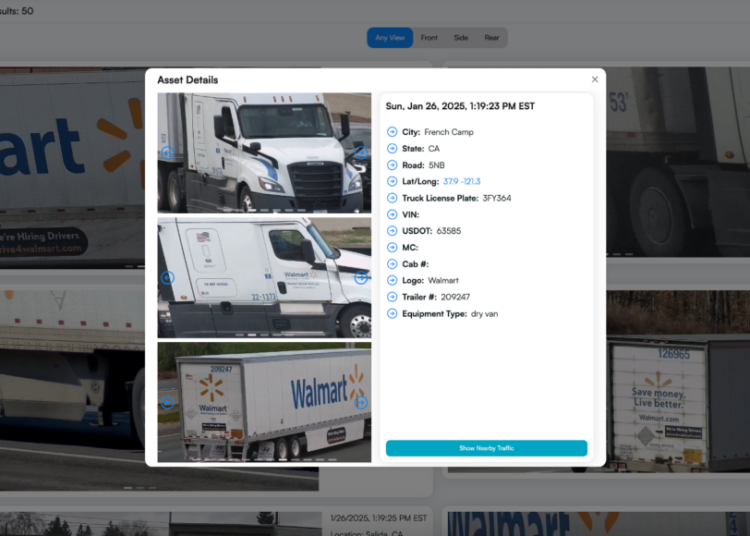Open the Walmart trailer 209247 photo
The width and height of the screenshot is (750, 536).
(x=264, y=402)
